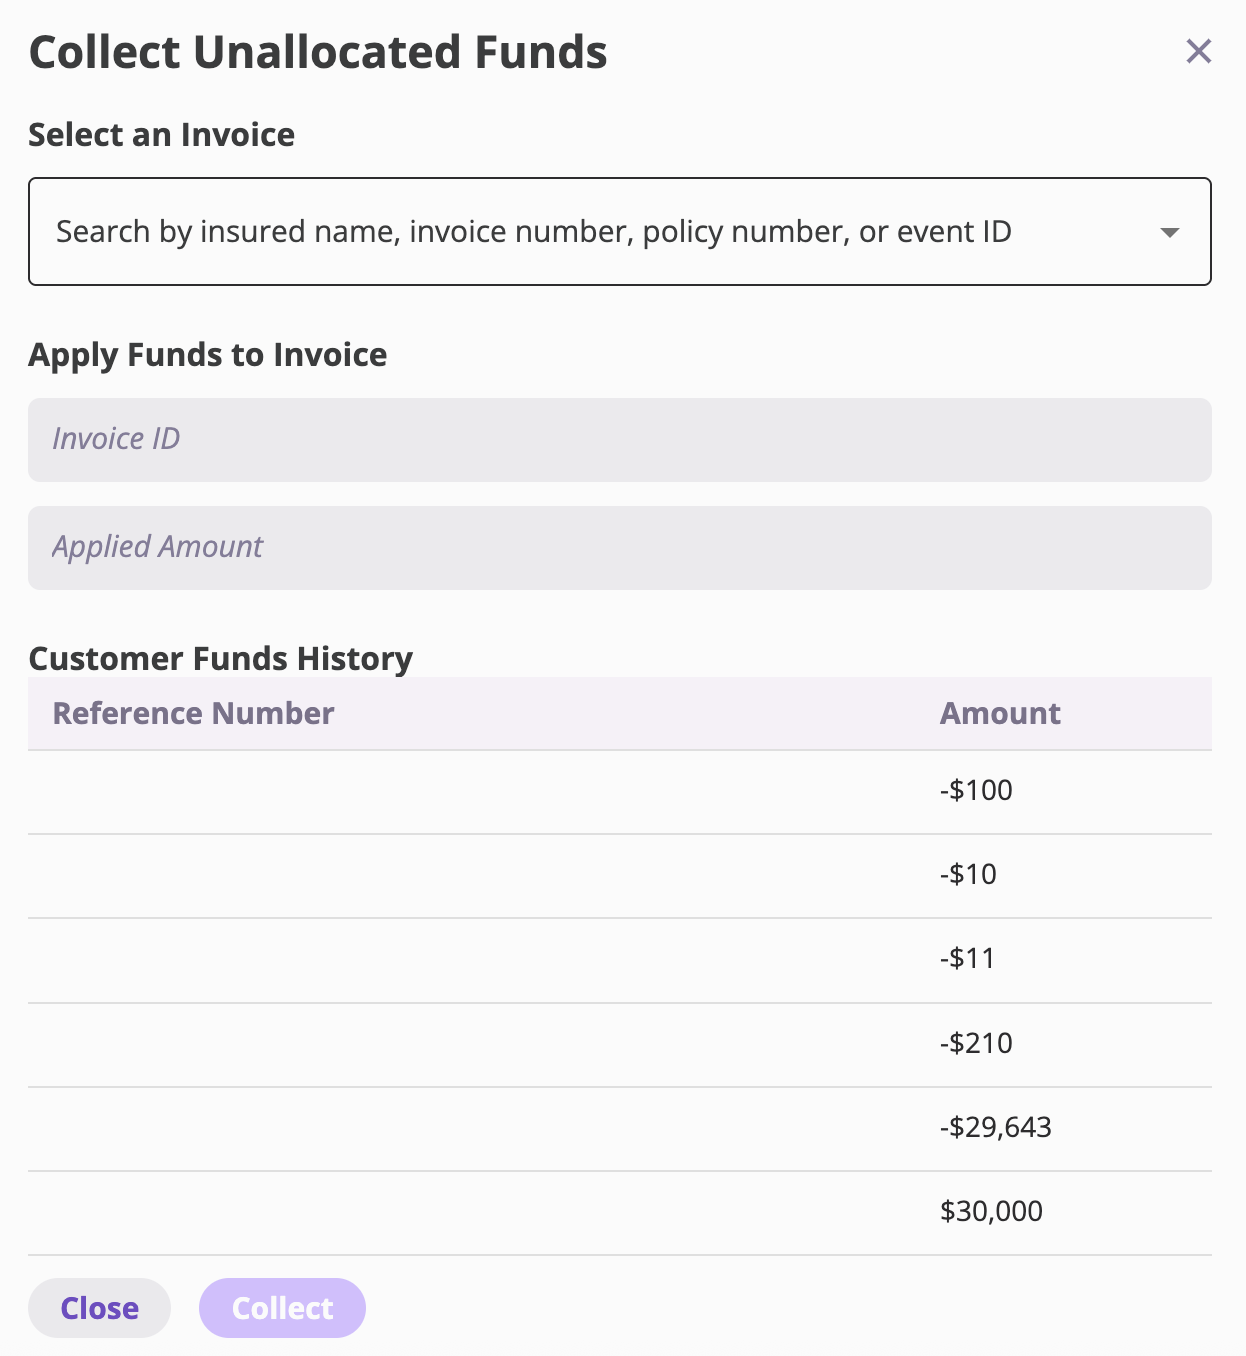Close the Collect Unallocated Funds dialog
Image resolution: width=1246 pixels, height=1356 pixels.
pyautogui.click(x=1199, y=51)
